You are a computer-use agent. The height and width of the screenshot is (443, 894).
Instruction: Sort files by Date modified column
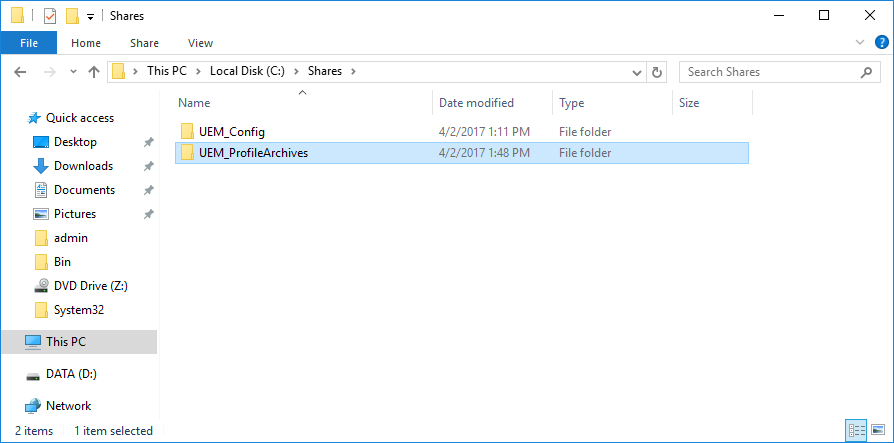[x=476, y=103]
